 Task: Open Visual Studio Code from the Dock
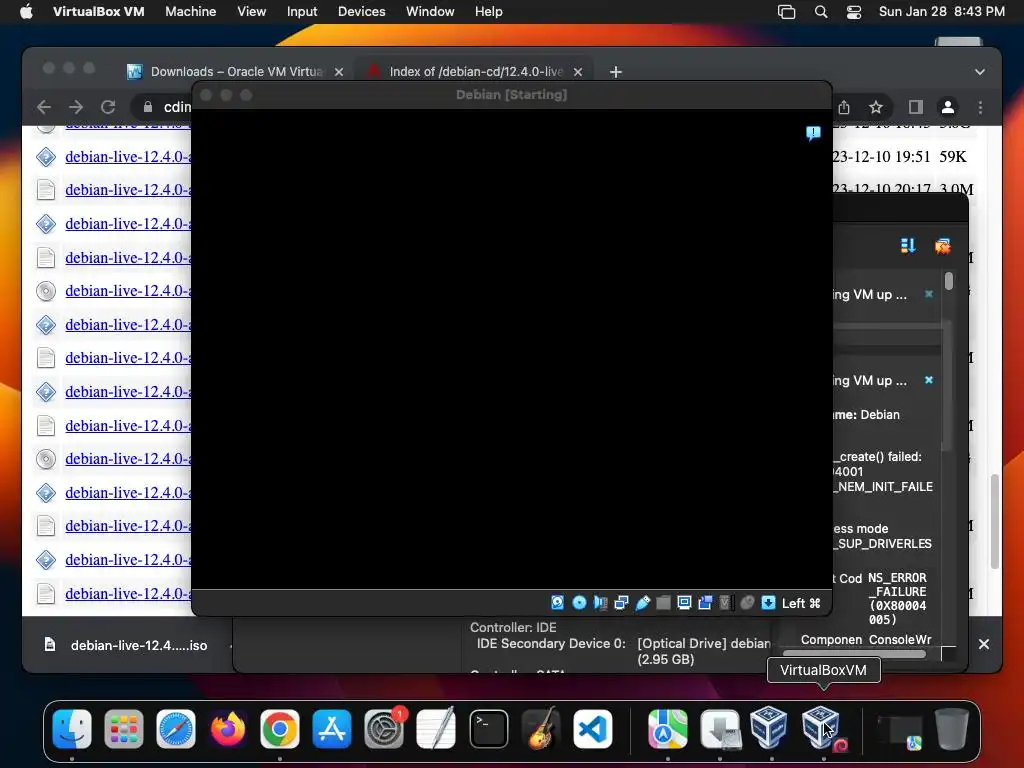pyautogui.click(x=592, y=729)
